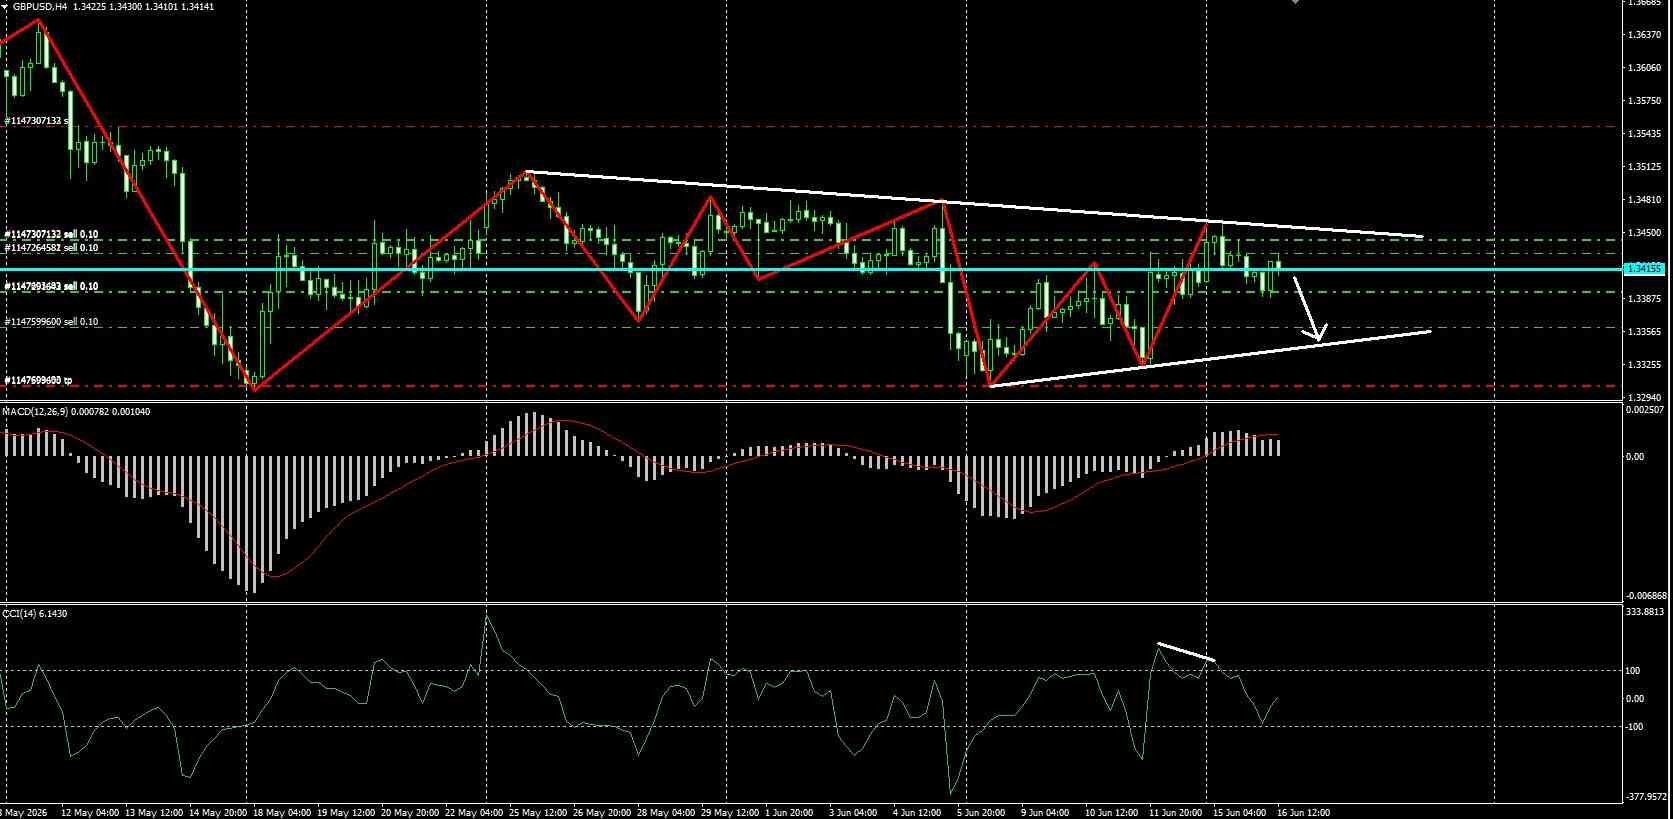Click the 1.36370 price axis value

coord(1645,35)
